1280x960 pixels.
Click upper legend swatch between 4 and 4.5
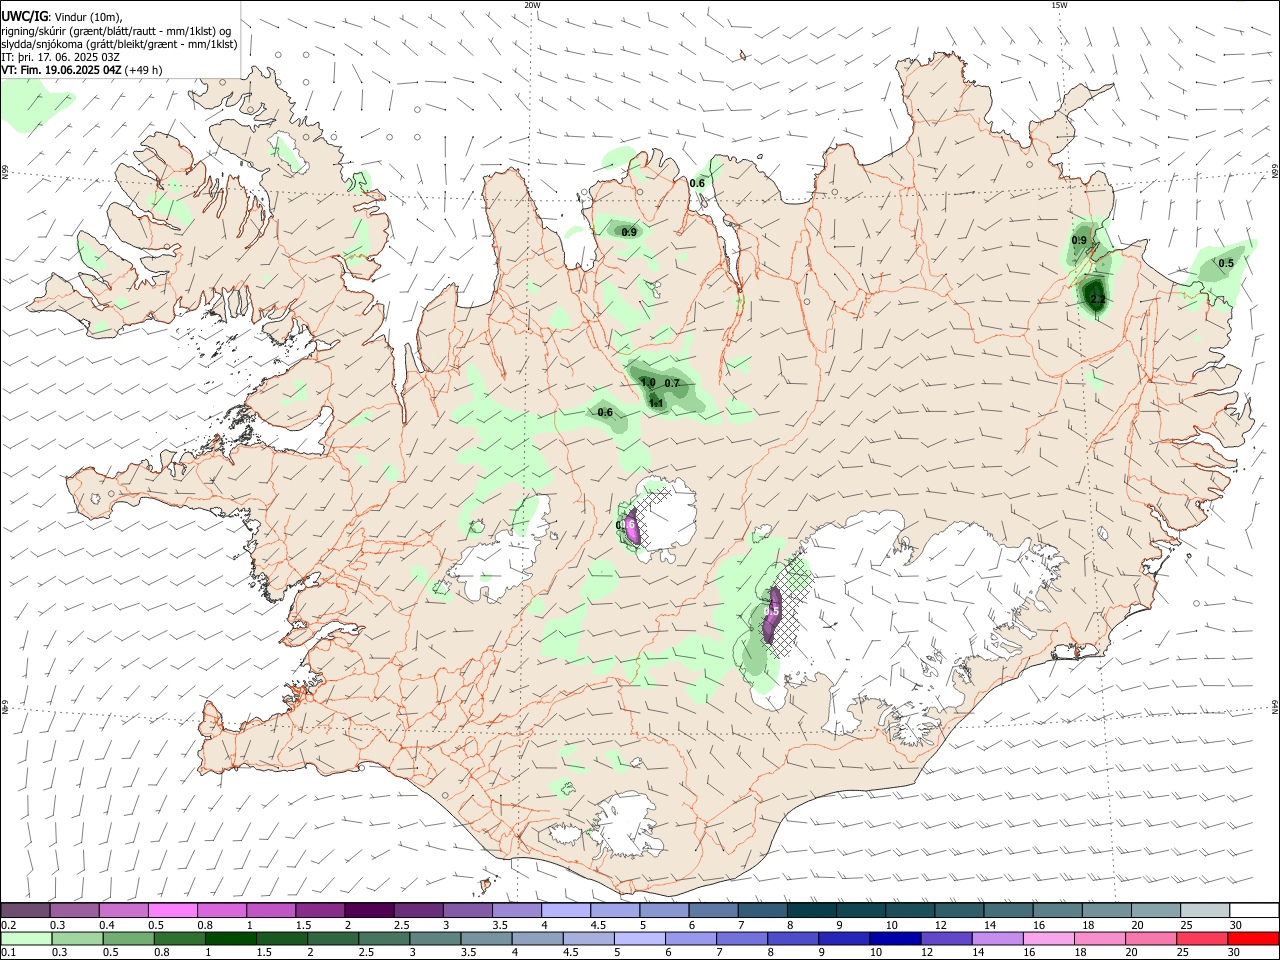coord(567,910)
